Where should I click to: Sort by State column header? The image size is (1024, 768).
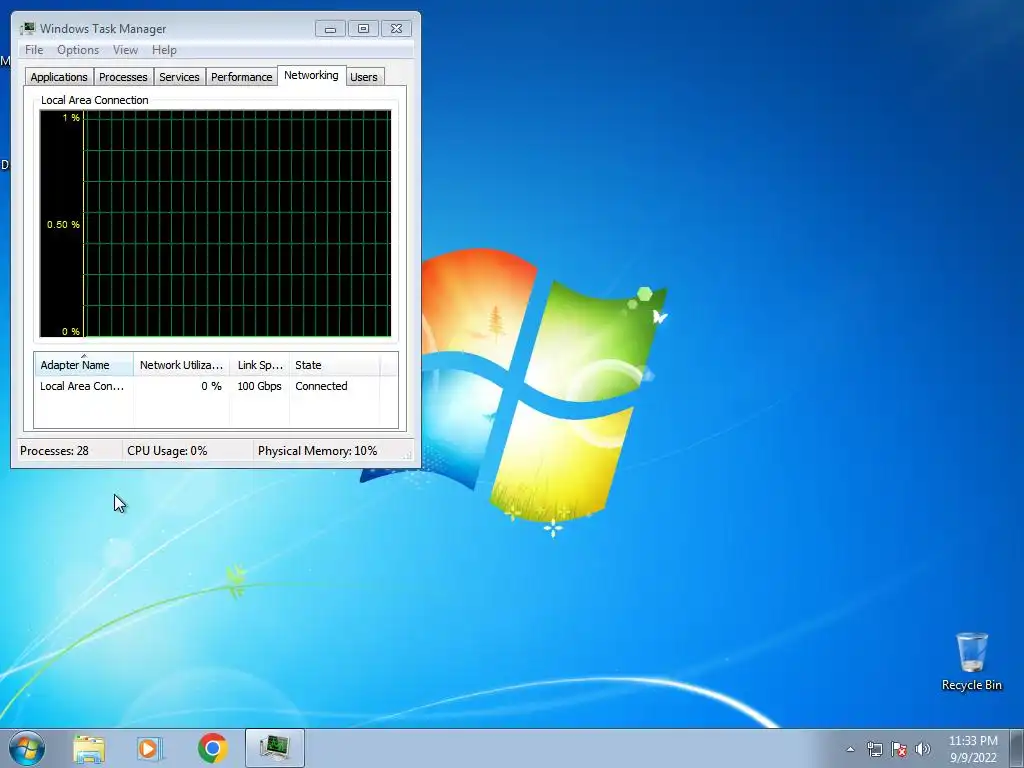[x=334, y=364]
